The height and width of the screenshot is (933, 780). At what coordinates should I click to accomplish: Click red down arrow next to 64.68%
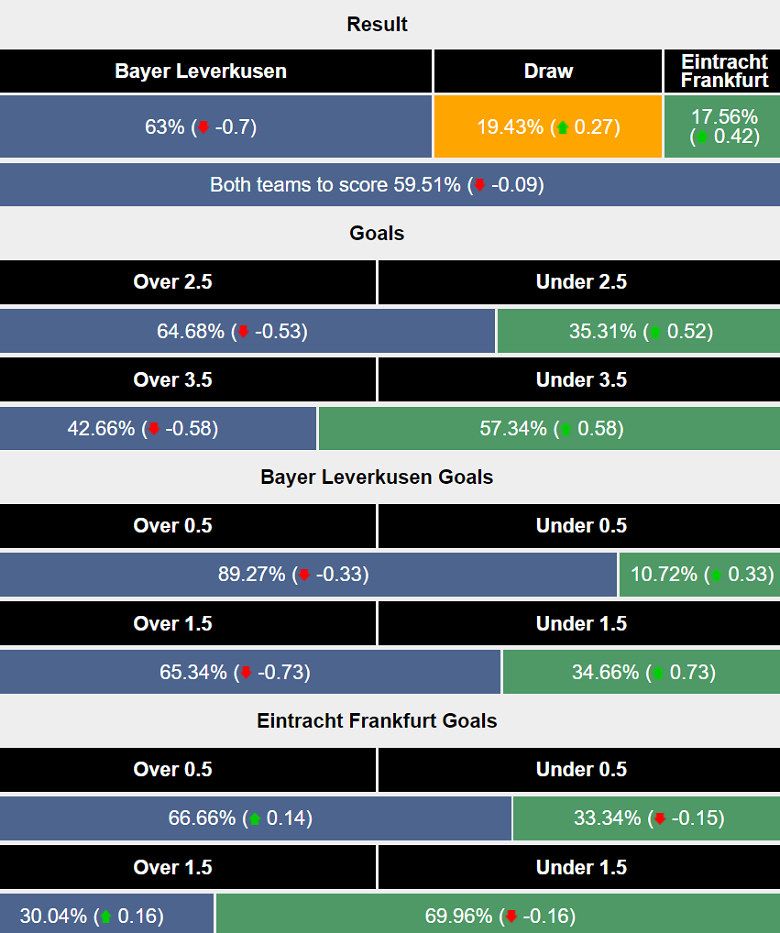242,332
